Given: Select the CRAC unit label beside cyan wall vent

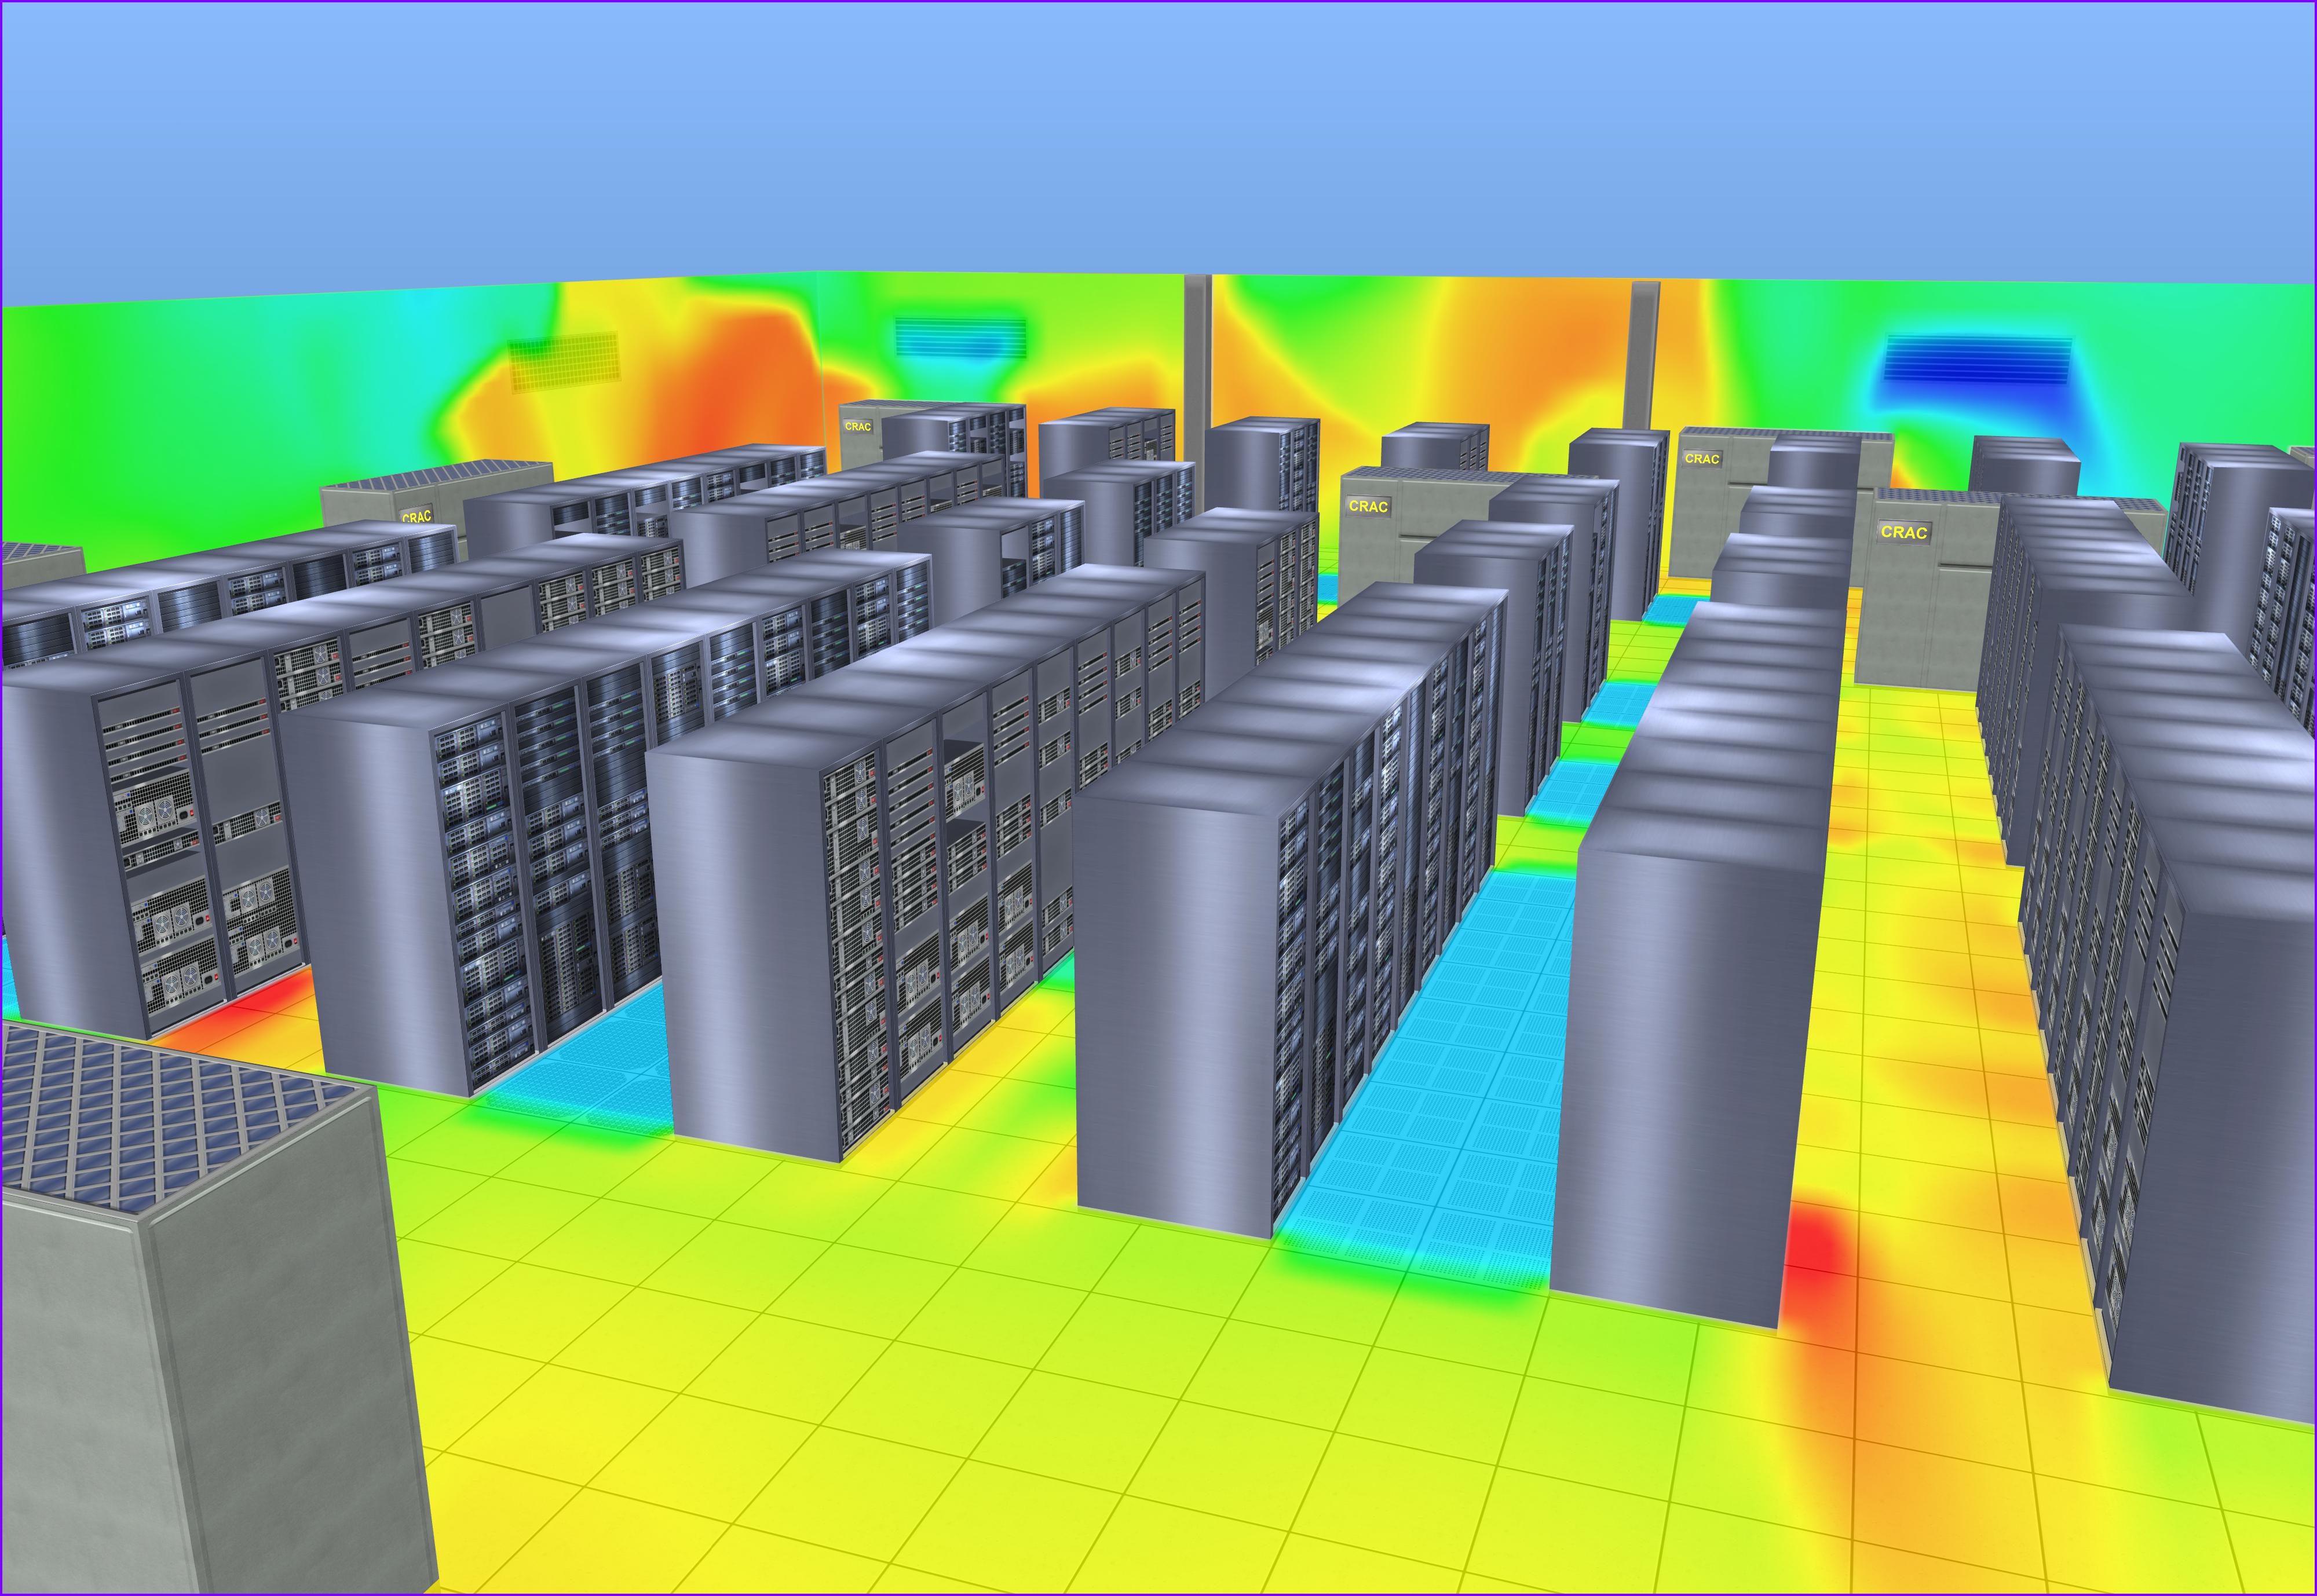Looking at the screenshot, I should pyautogui.click(x=857, y=426).
